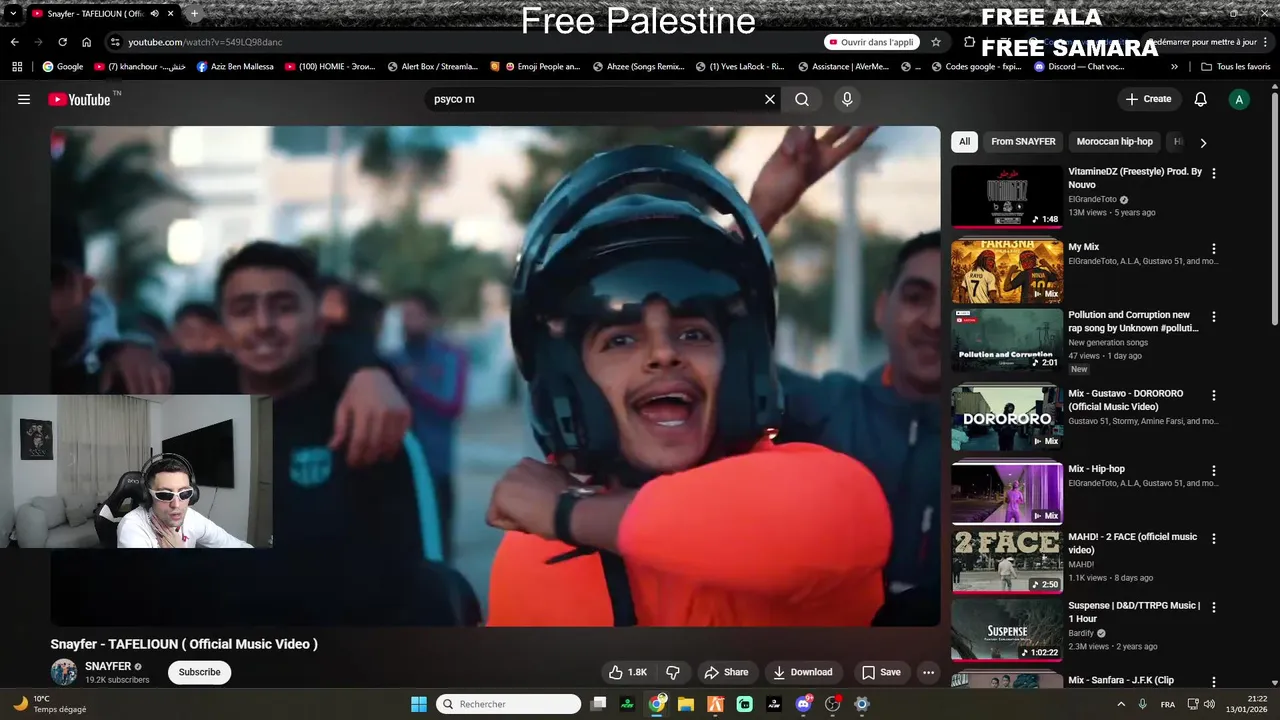The width and height of the screenshot is (1280, 720).
Task: Open a new browser tab
Action: pos(194,14)
